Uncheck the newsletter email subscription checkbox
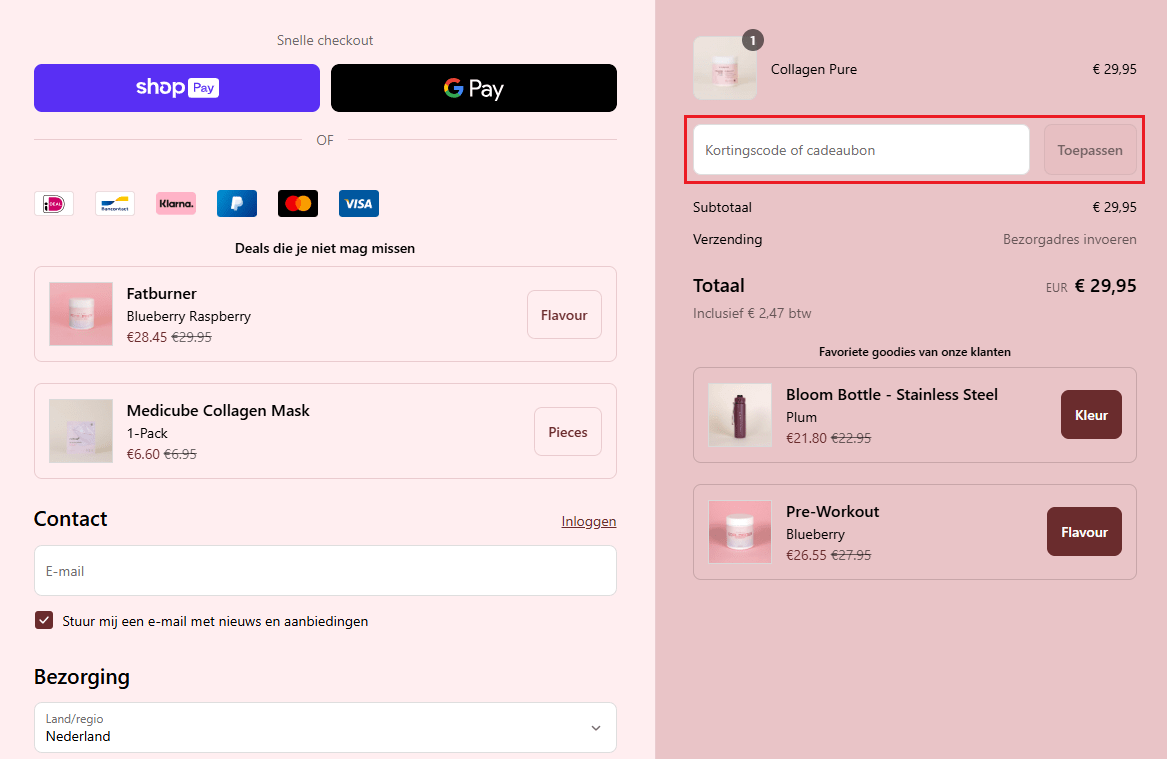Viewport: 1167px width, 759px height. pos(44,621)
